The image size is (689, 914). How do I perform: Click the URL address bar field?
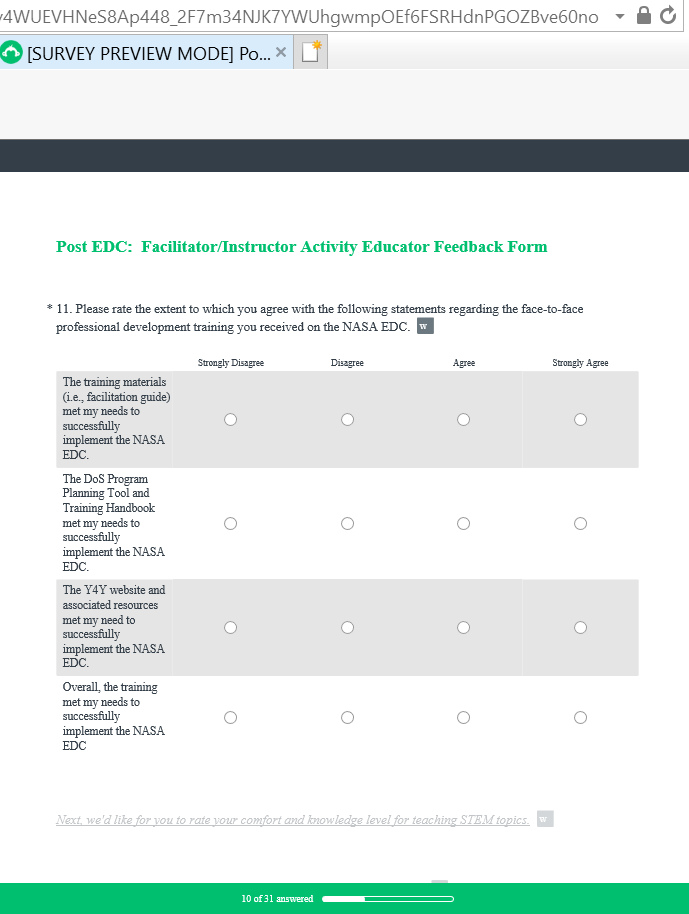(x=300, y=16)
